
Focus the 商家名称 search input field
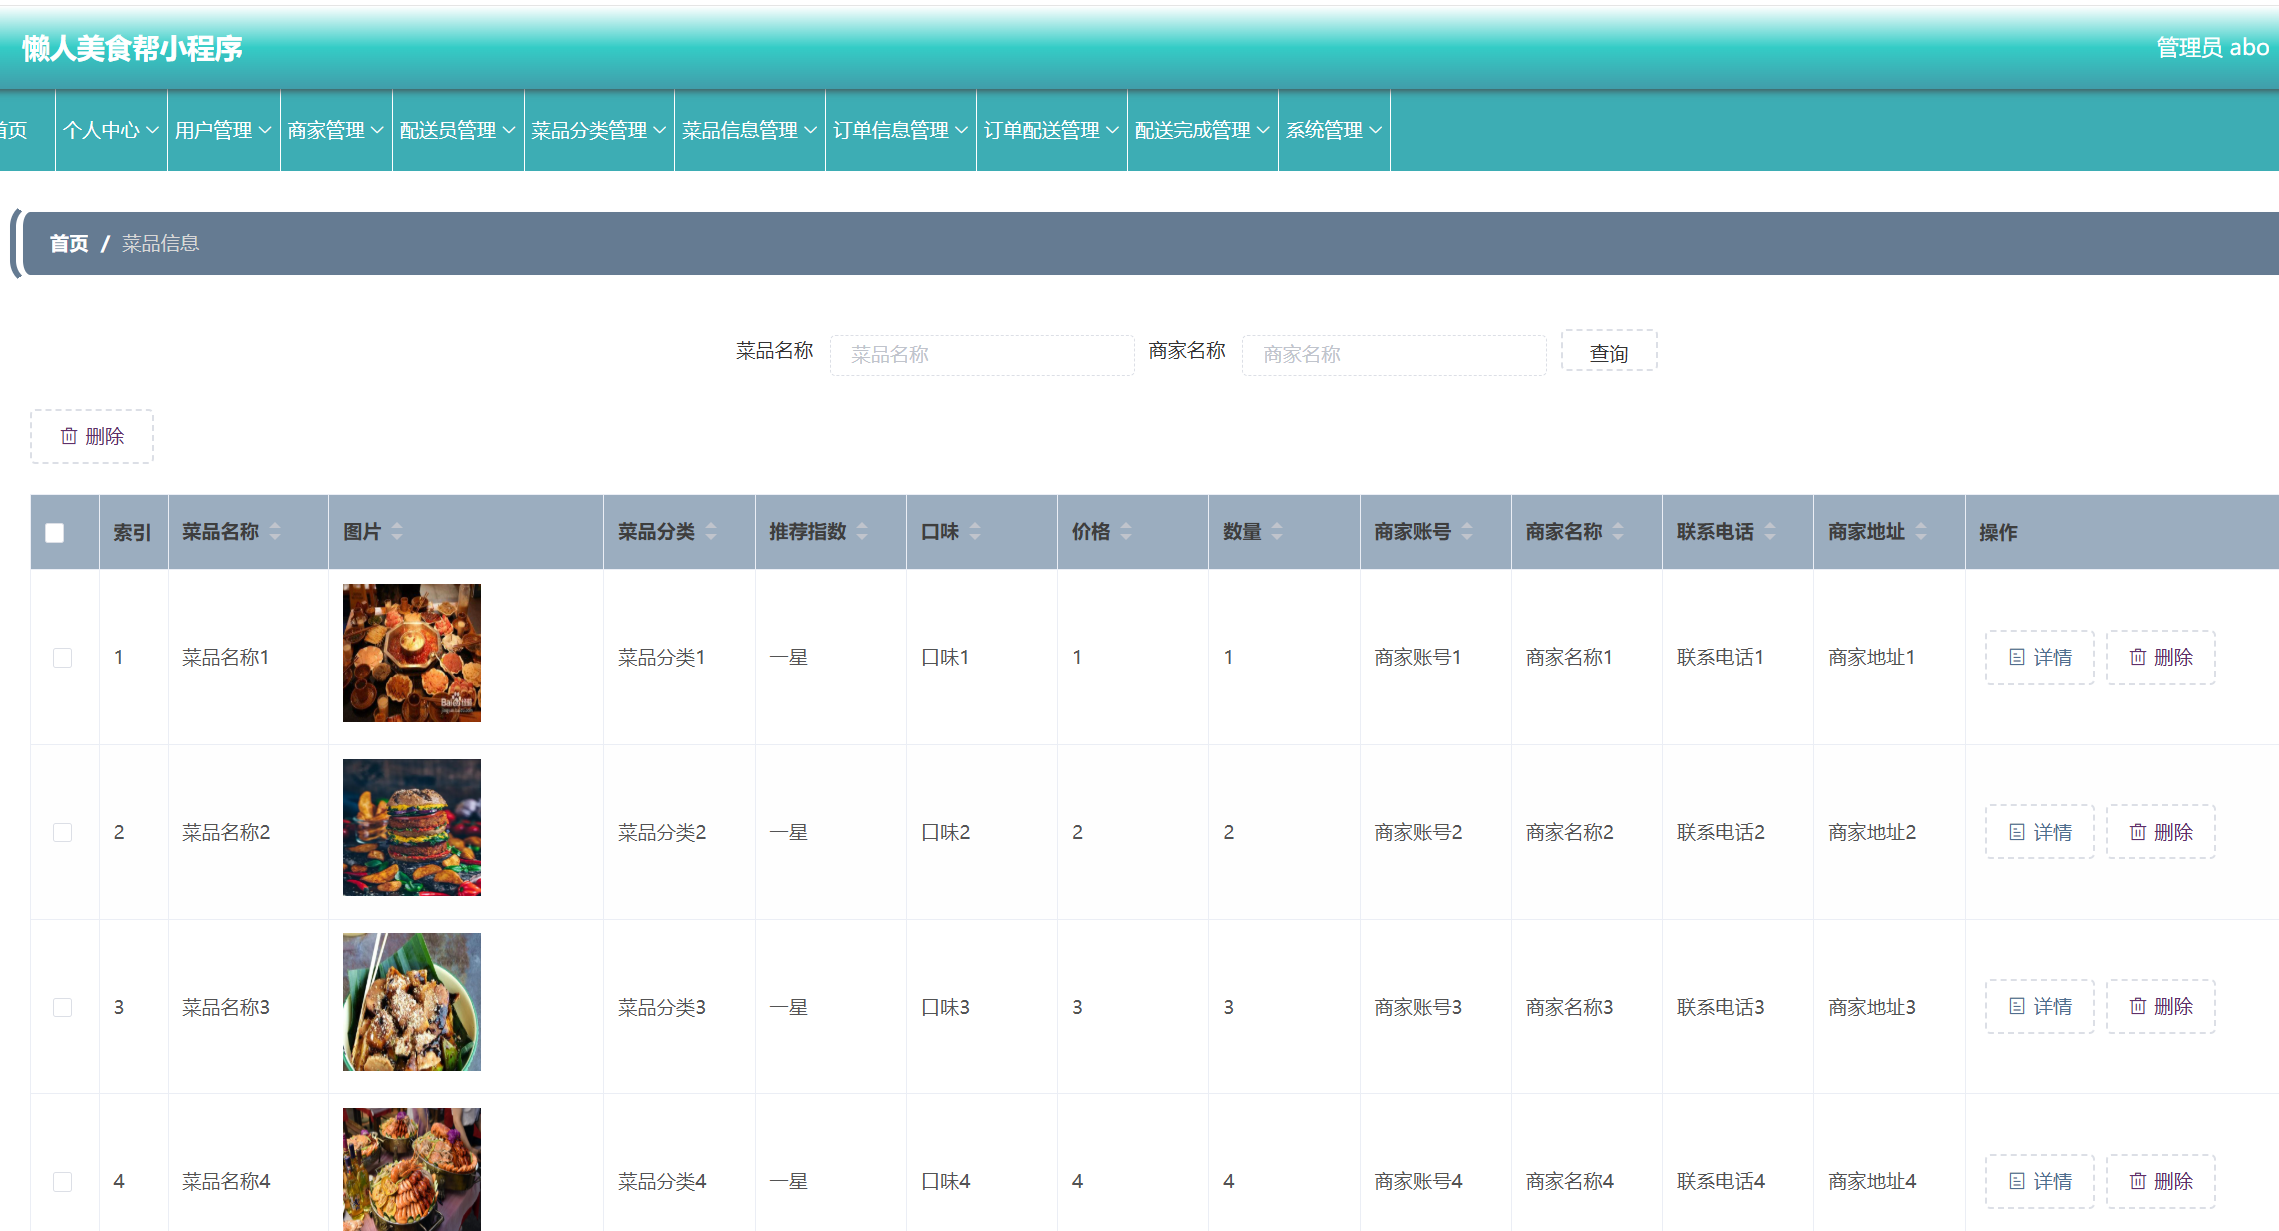click(x=1393, y=354)
